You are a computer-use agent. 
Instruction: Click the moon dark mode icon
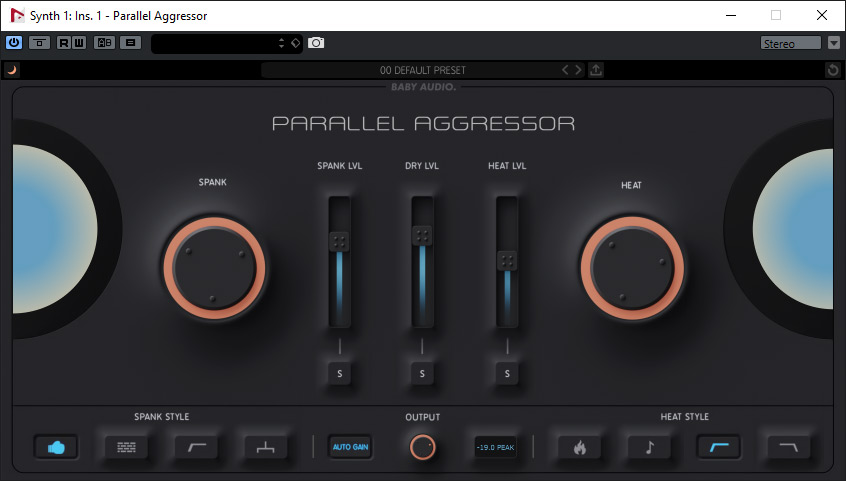12,70
